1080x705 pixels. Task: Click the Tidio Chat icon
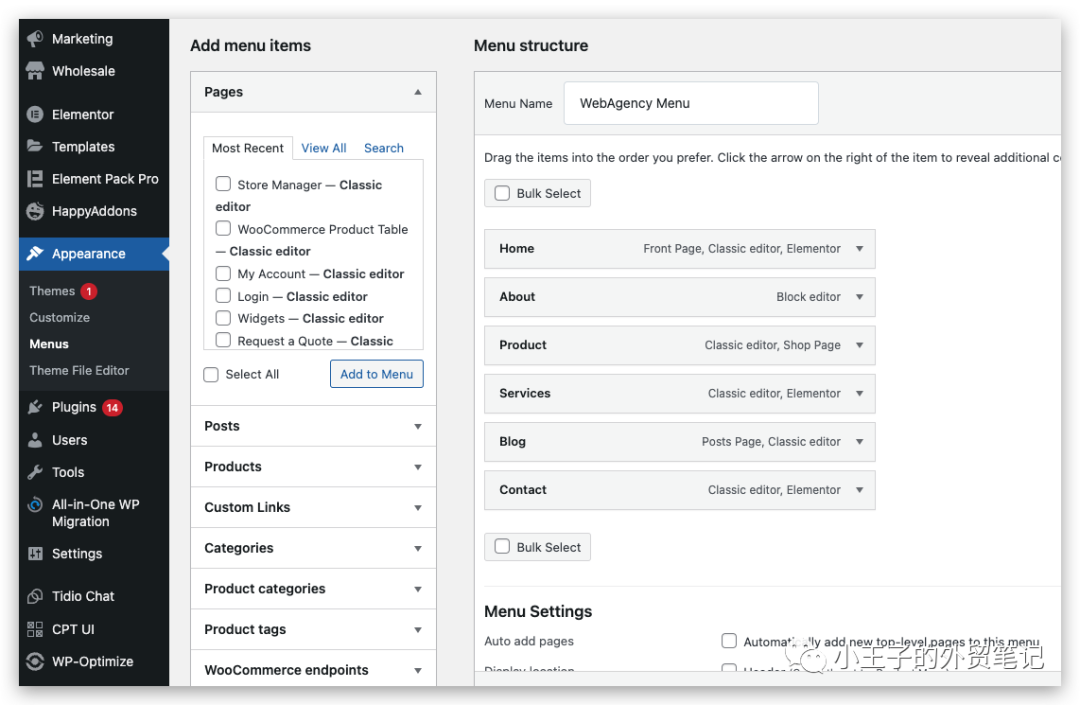coord(35,596)
